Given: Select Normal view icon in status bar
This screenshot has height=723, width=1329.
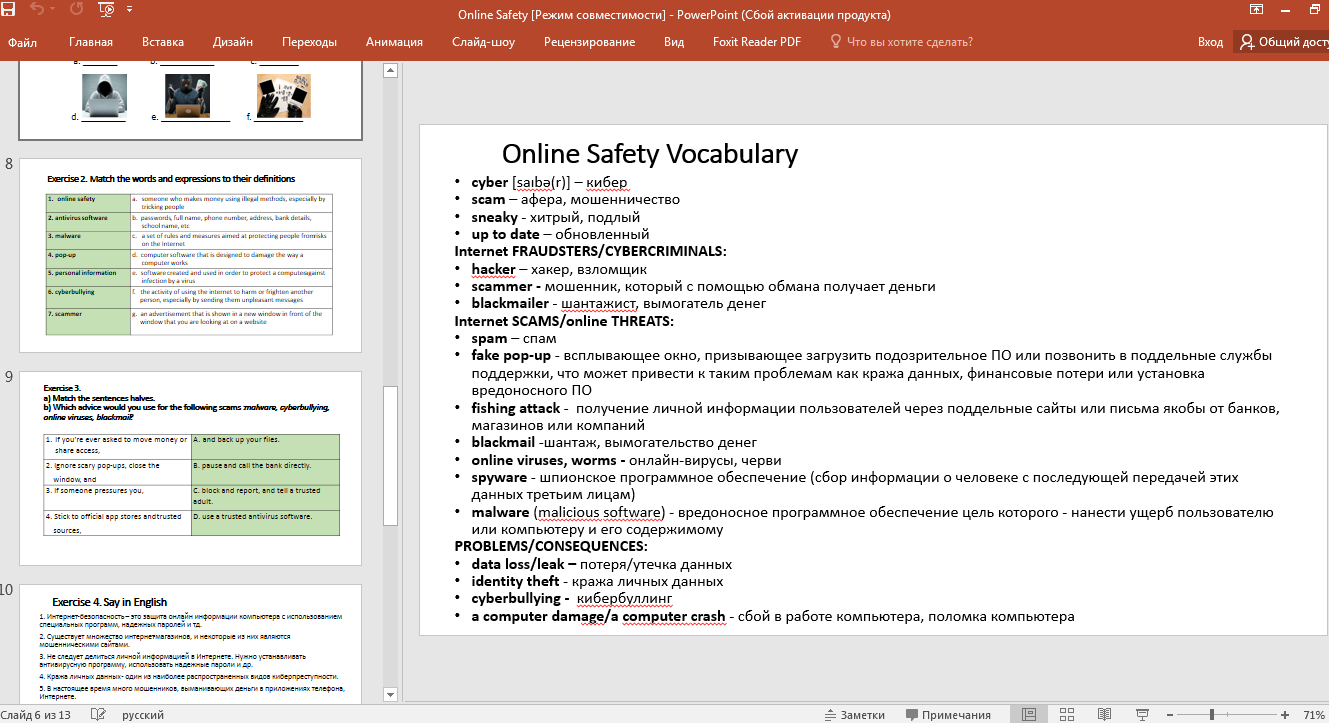Looking at the screenshot, I should coord(1029,714).
